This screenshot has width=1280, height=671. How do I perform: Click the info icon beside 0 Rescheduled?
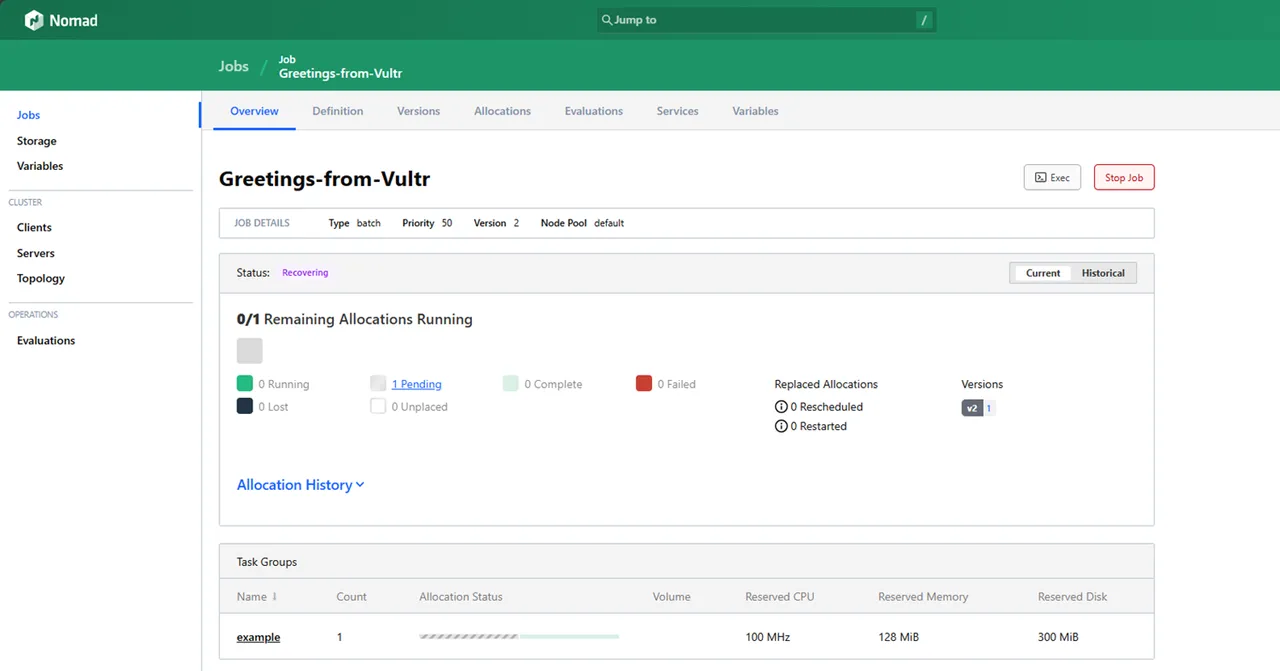pyautogui.click(x=781, y=407)
